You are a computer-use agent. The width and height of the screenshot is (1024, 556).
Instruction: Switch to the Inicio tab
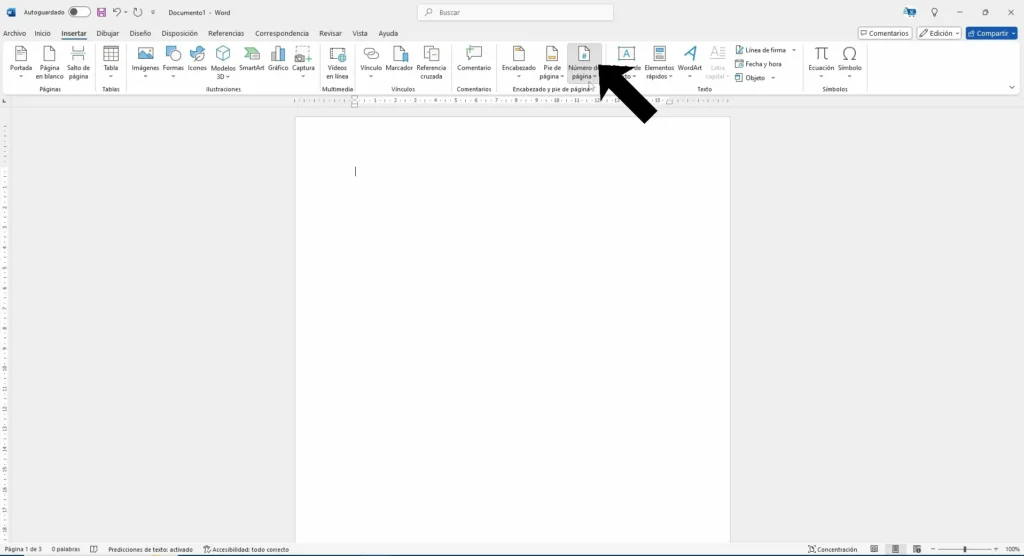pos(42,33)
